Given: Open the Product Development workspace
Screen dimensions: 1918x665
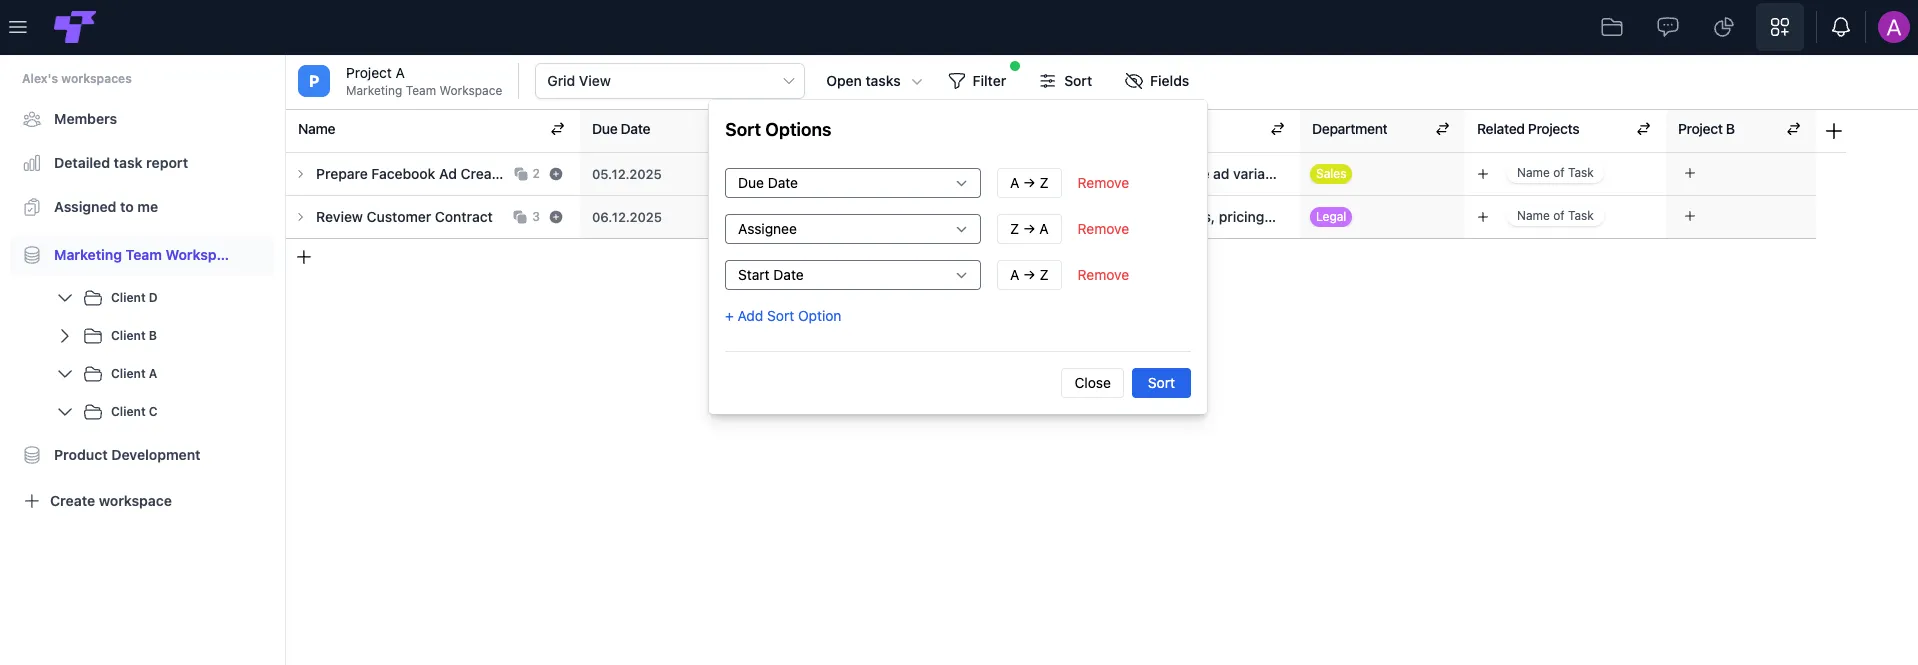Looking at the screenshot, I should pyautogui.click(x=127, y=455).
